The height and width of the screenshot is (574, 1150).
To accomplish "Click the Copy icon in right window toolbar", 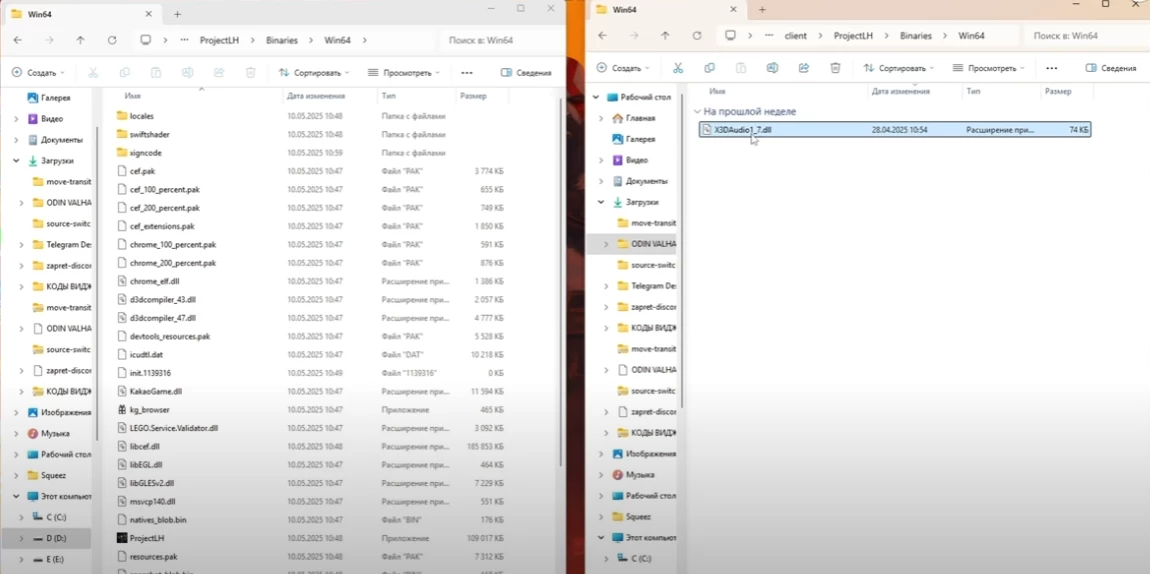I will tap(709, 68).
